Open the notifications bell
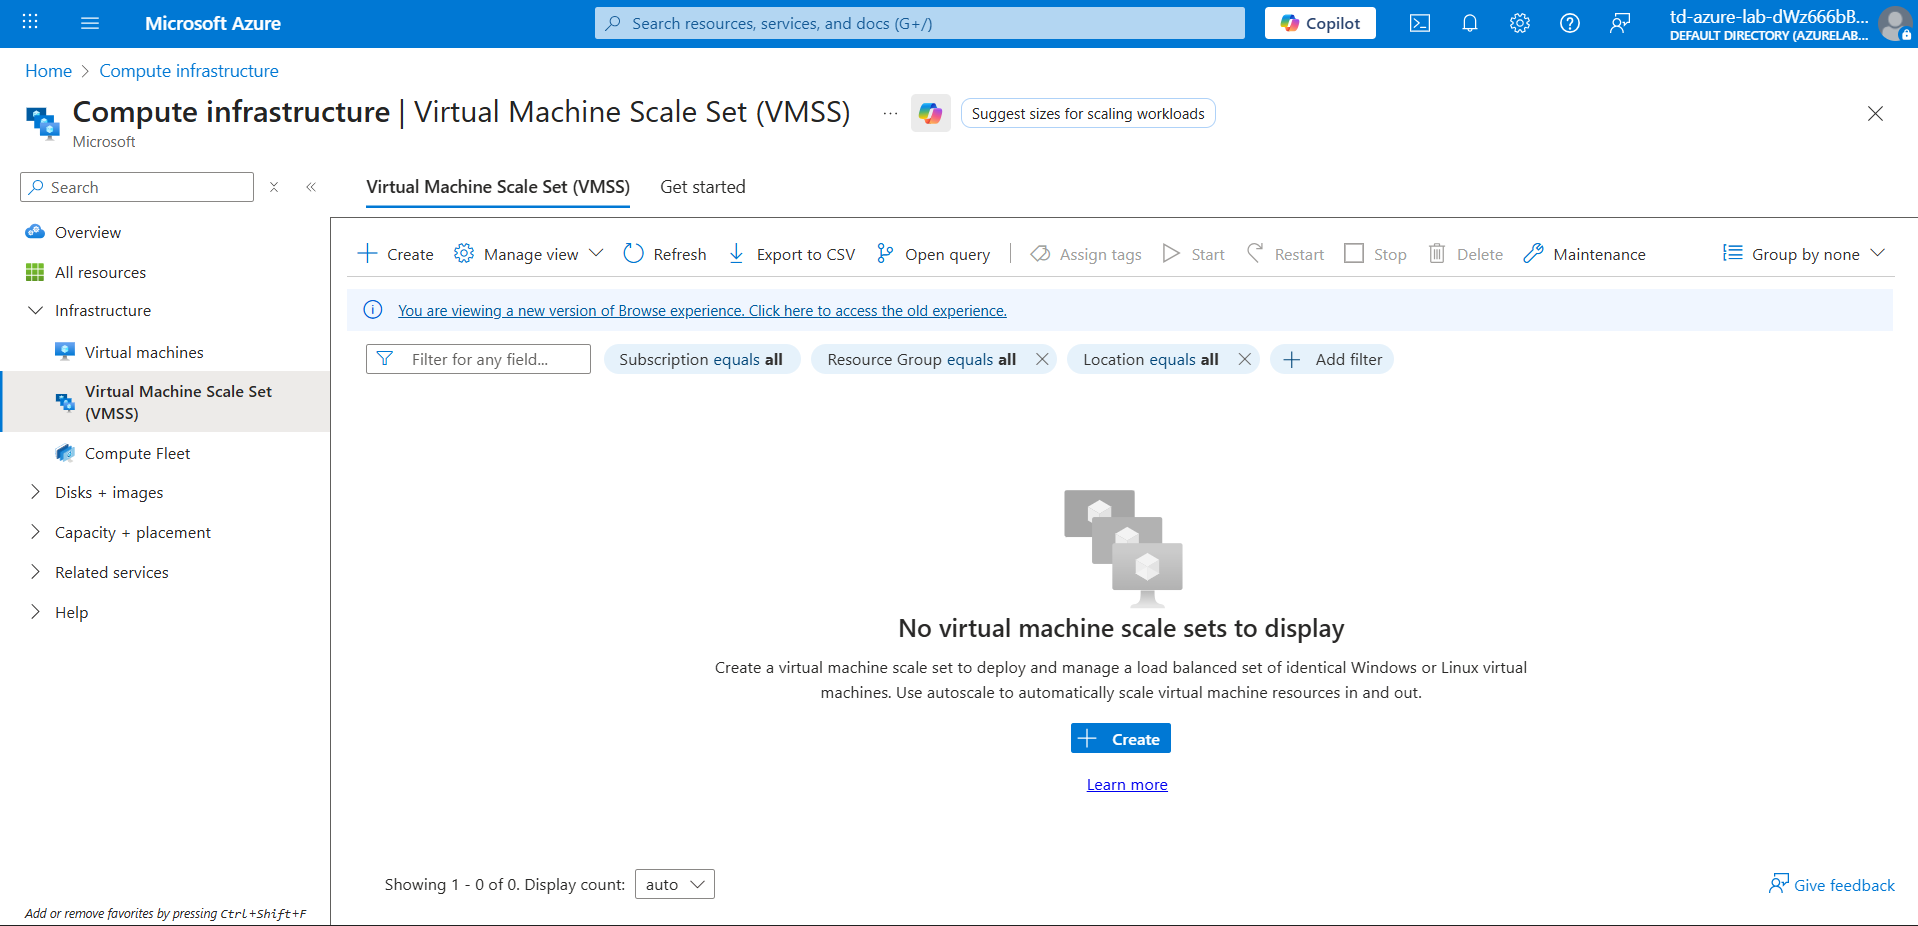This screenshot has width=1918, height=926. coord(1469,23)
